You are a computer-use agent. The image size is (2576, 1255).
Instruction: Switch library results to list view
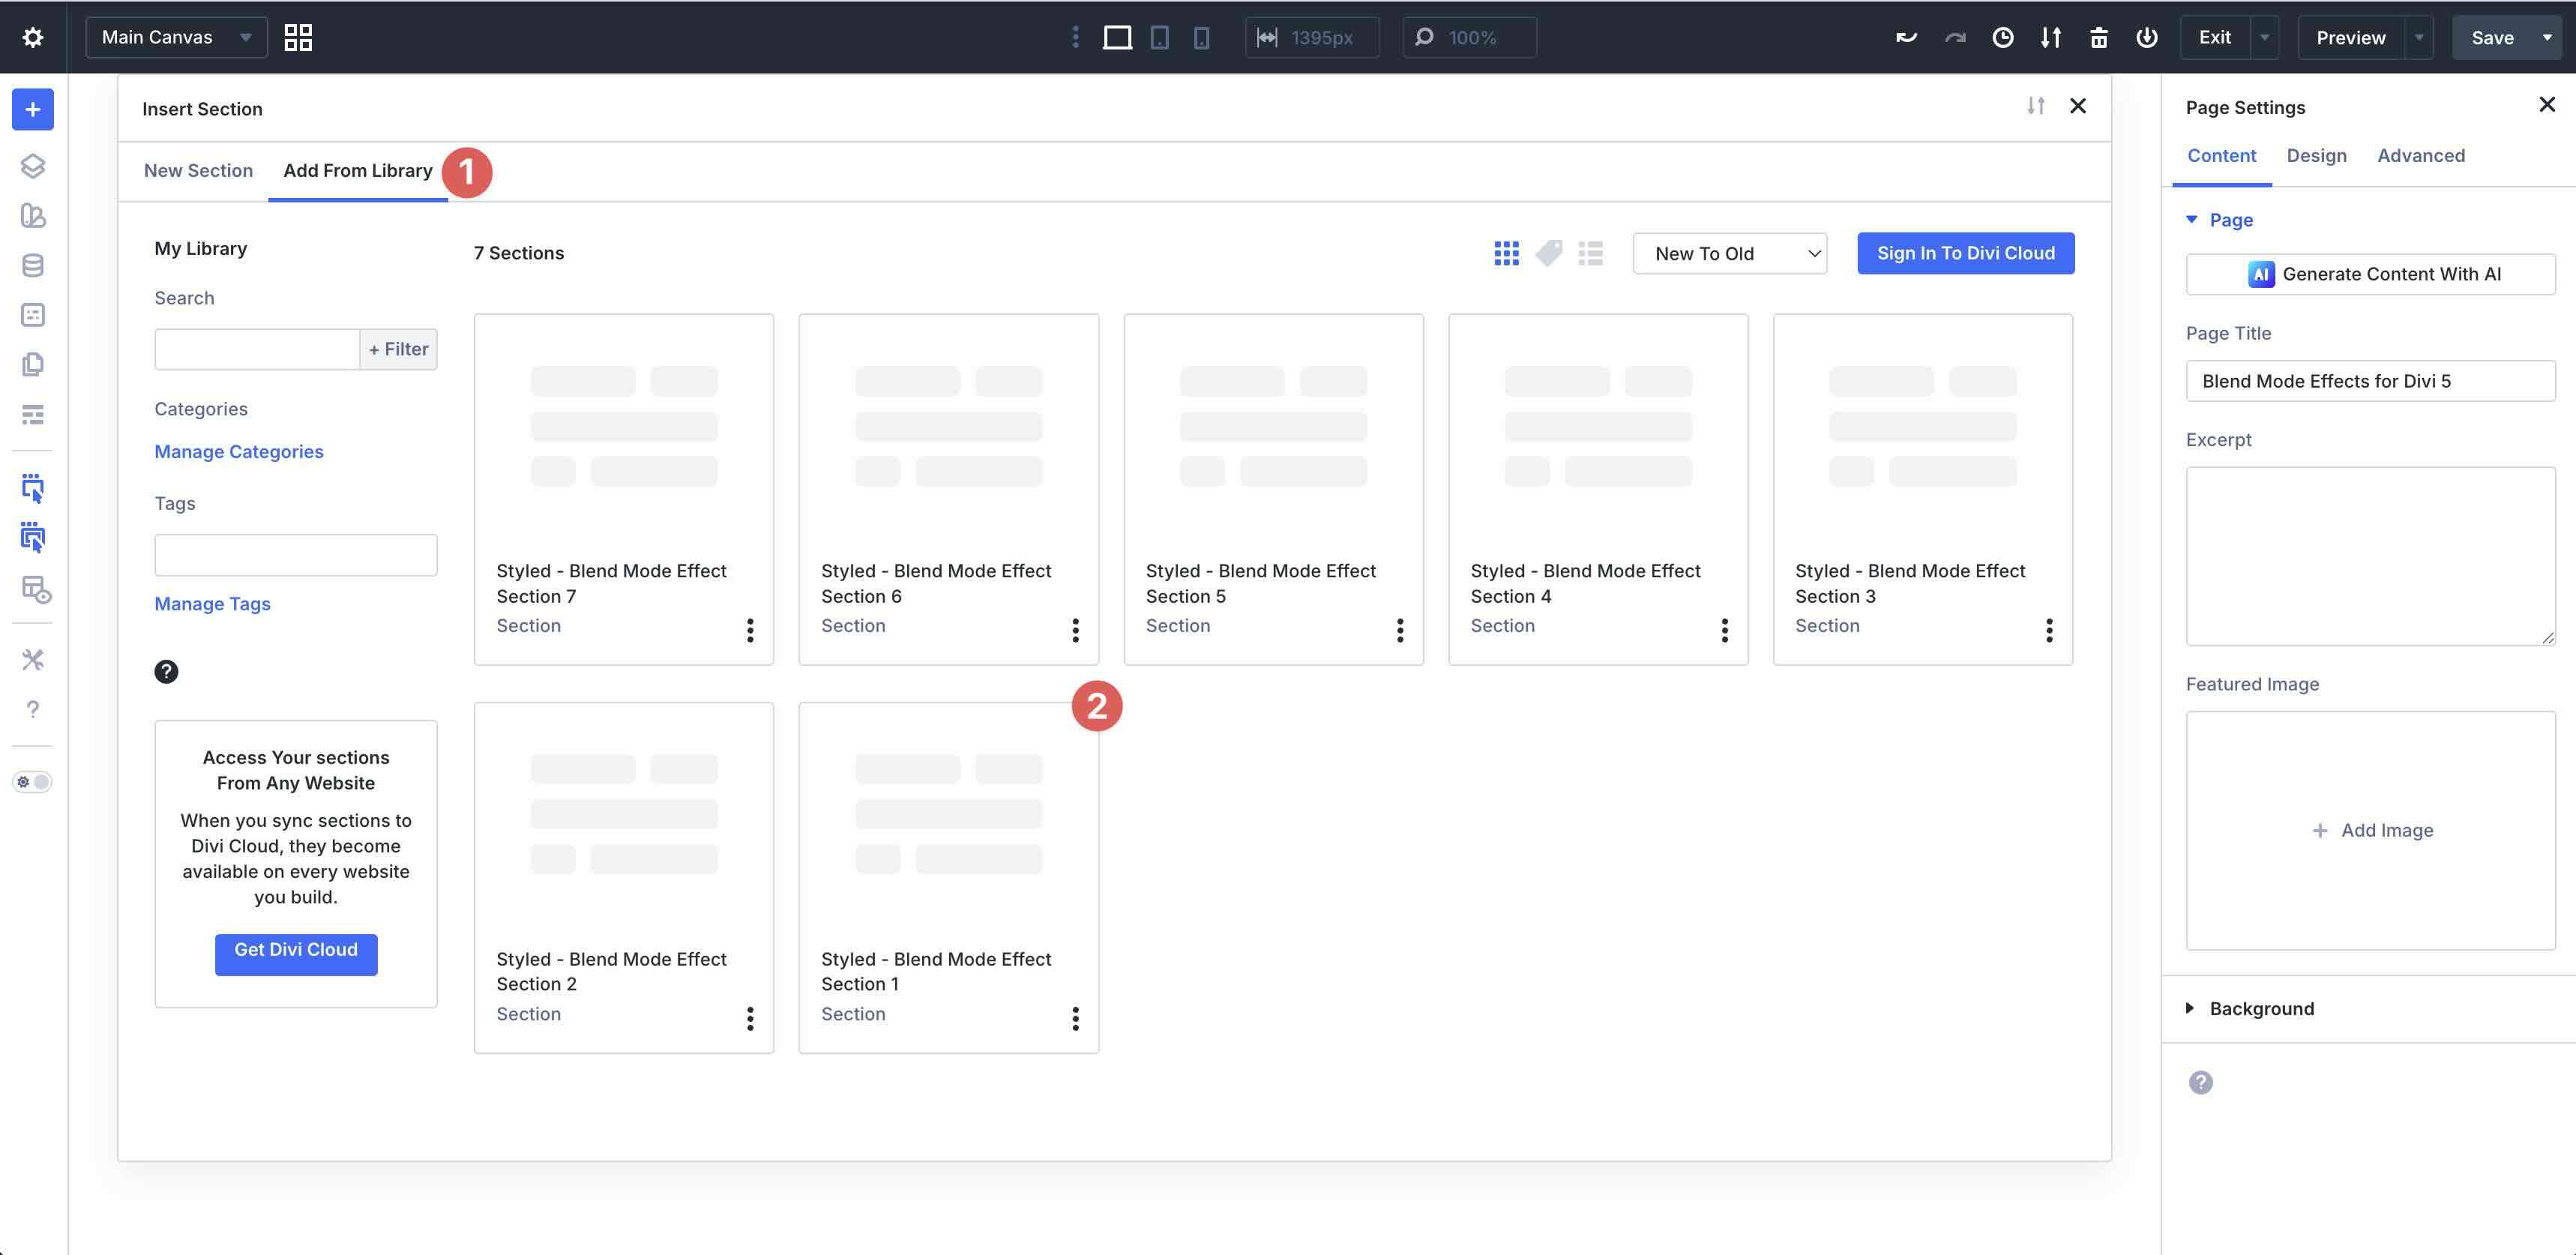pos(1591,253)
